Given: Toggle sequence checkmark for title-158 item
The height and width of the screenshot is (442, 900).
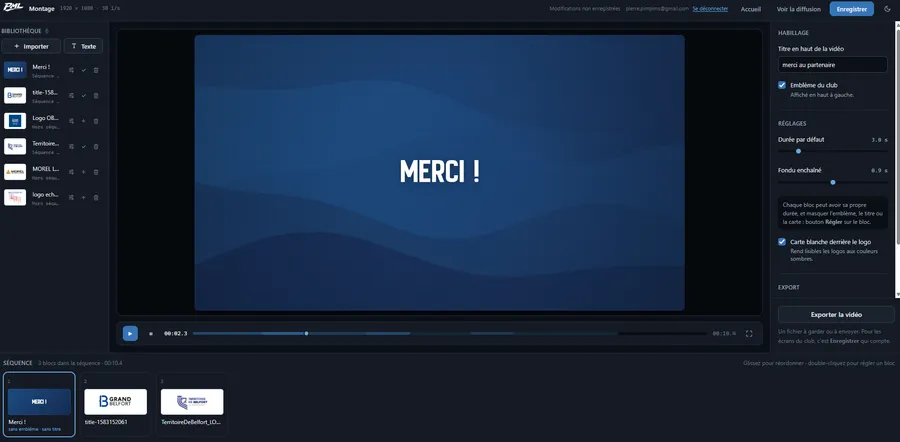Looking at the screenshot, I should tap(84, 95).
